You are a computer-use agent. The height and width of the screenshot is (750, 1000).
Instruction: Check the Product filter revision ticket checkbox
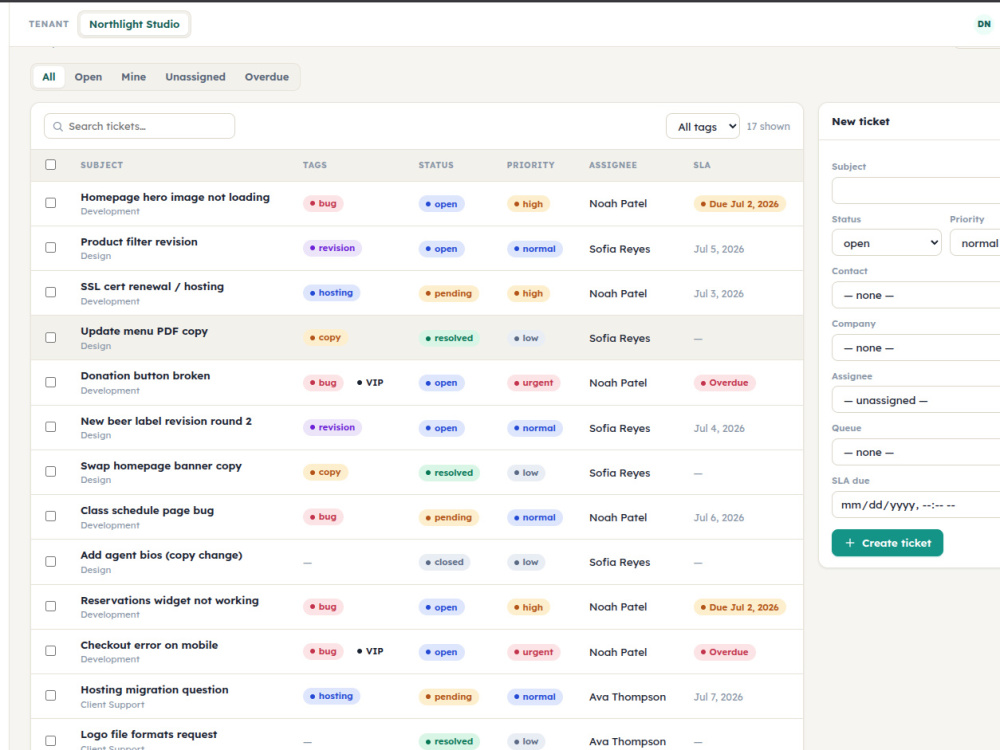(x=50, y=247)
